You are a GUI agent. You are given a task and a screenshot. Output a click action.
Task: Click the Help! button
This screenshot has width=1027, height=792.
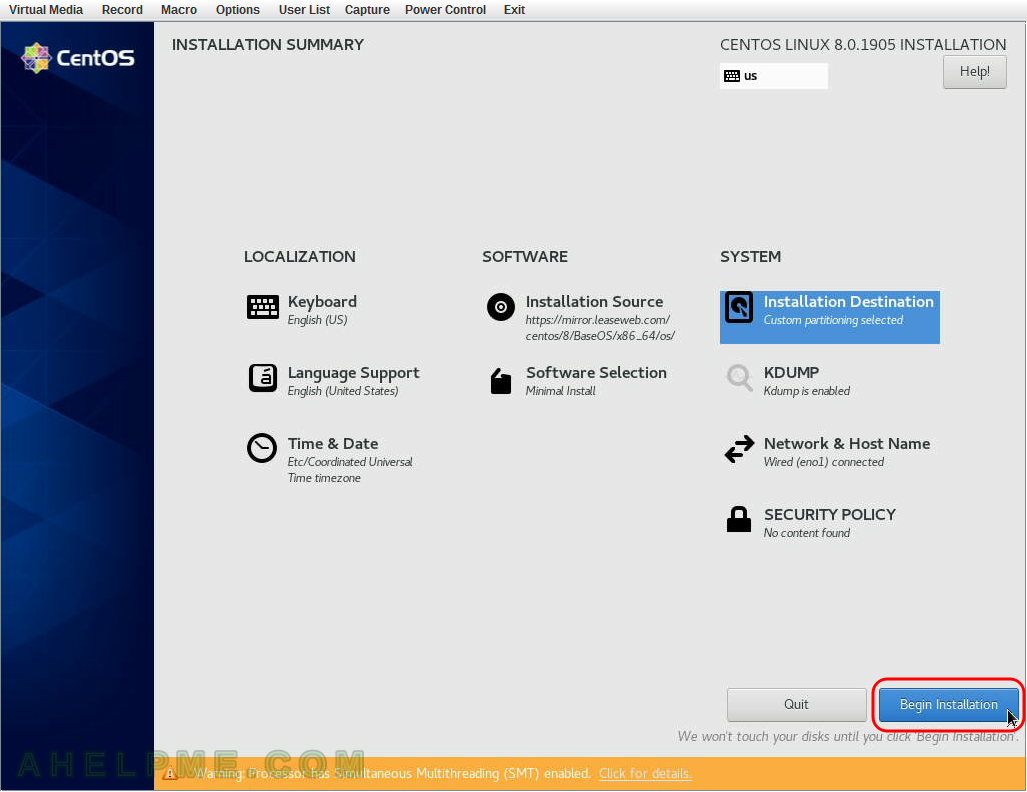point(975,71)
